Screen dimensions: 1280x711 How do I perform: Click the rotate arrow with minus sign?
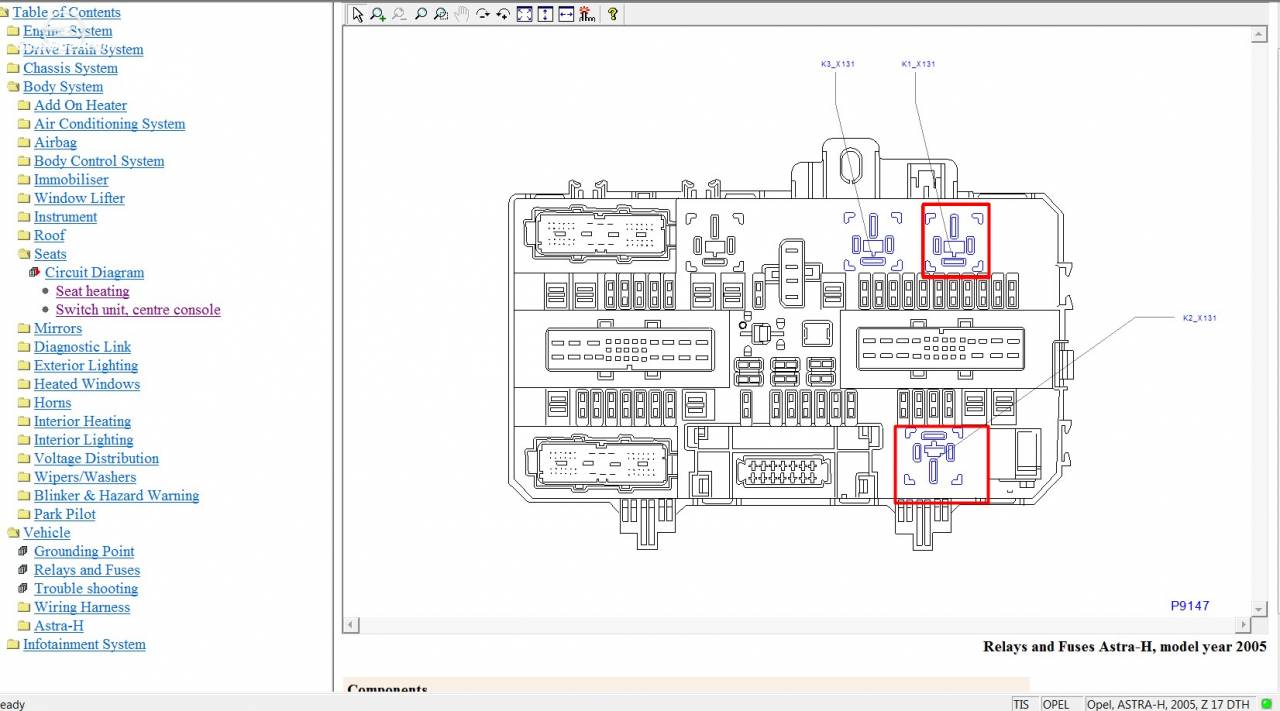click(x=483, y=14)
